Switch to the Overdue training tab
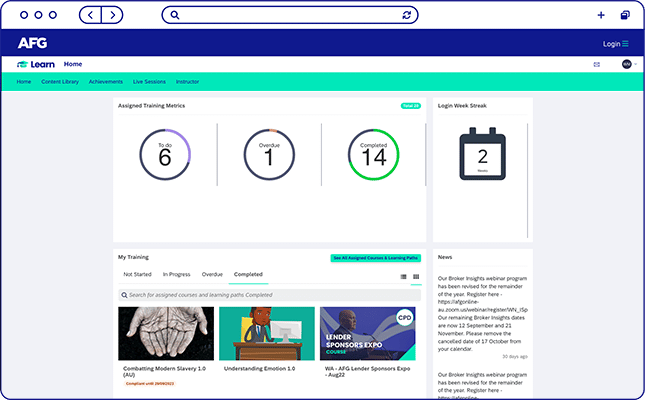 tap(212, 273)
